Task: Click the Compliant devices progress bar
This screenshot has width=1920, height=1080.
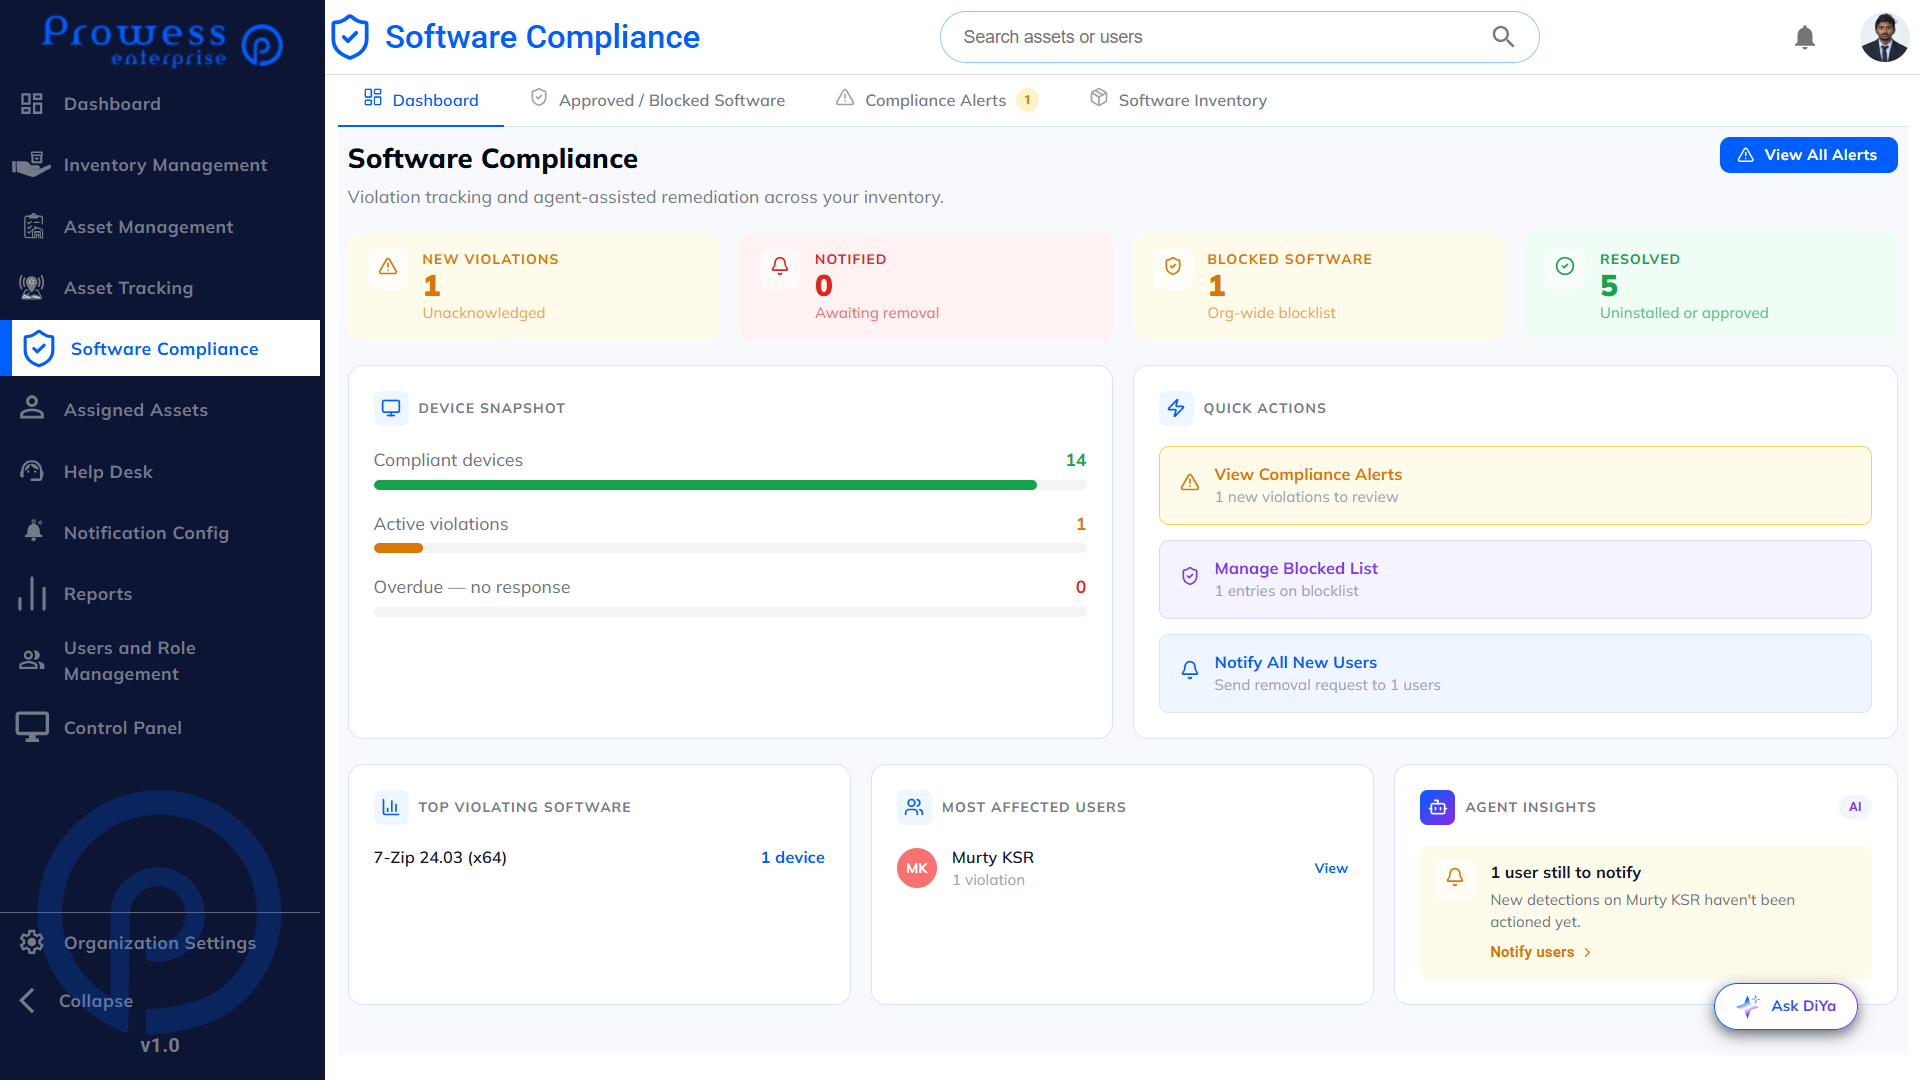Action: click(729, 485)
